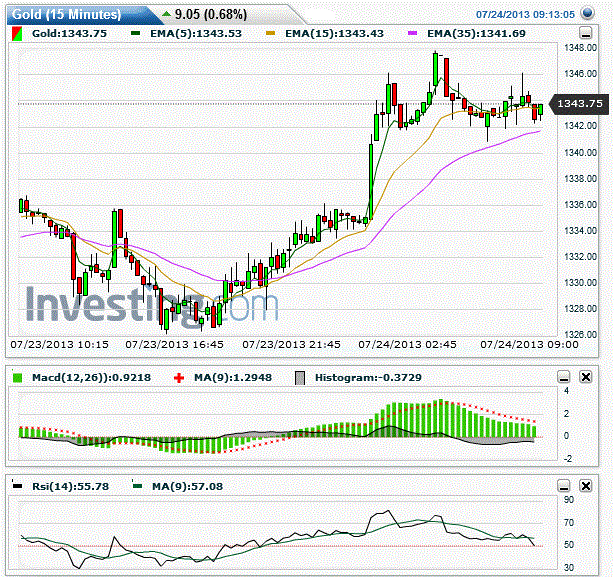The width and height of the screenshot is (614, 577).
Task: Click the green EMA(5) color swatch
Action: pos(136,34)
